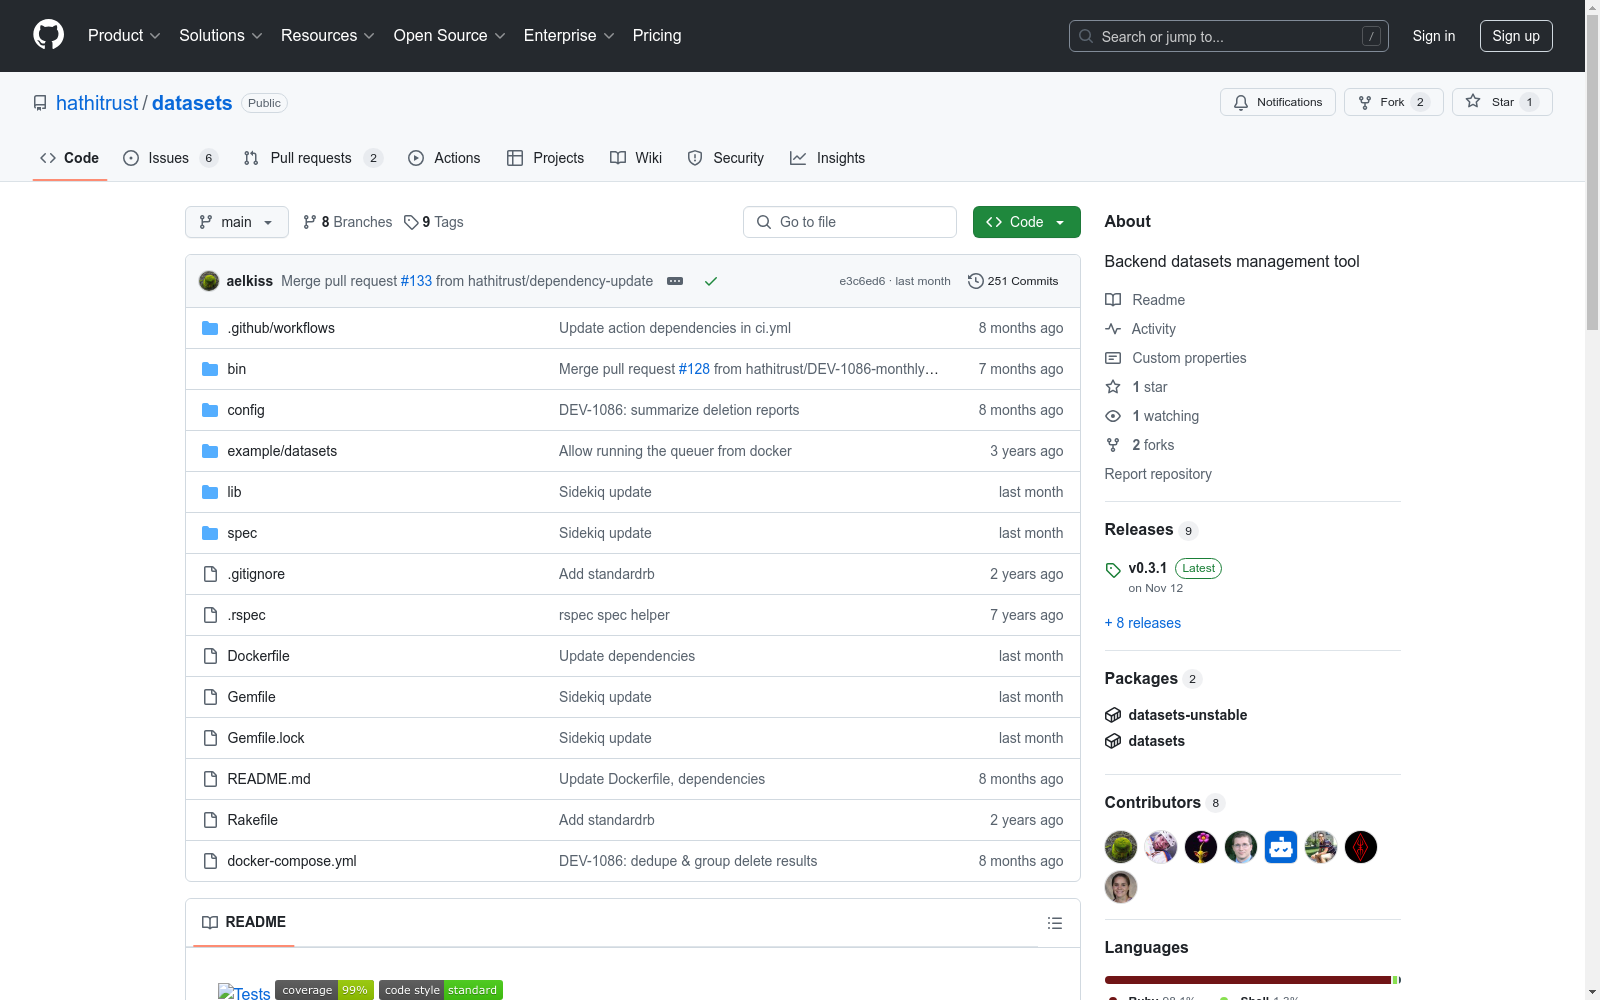The width and height of the screenshot is (1600, 1000).
Task: Fork the datasets repository
Action: coord(1393,102)
